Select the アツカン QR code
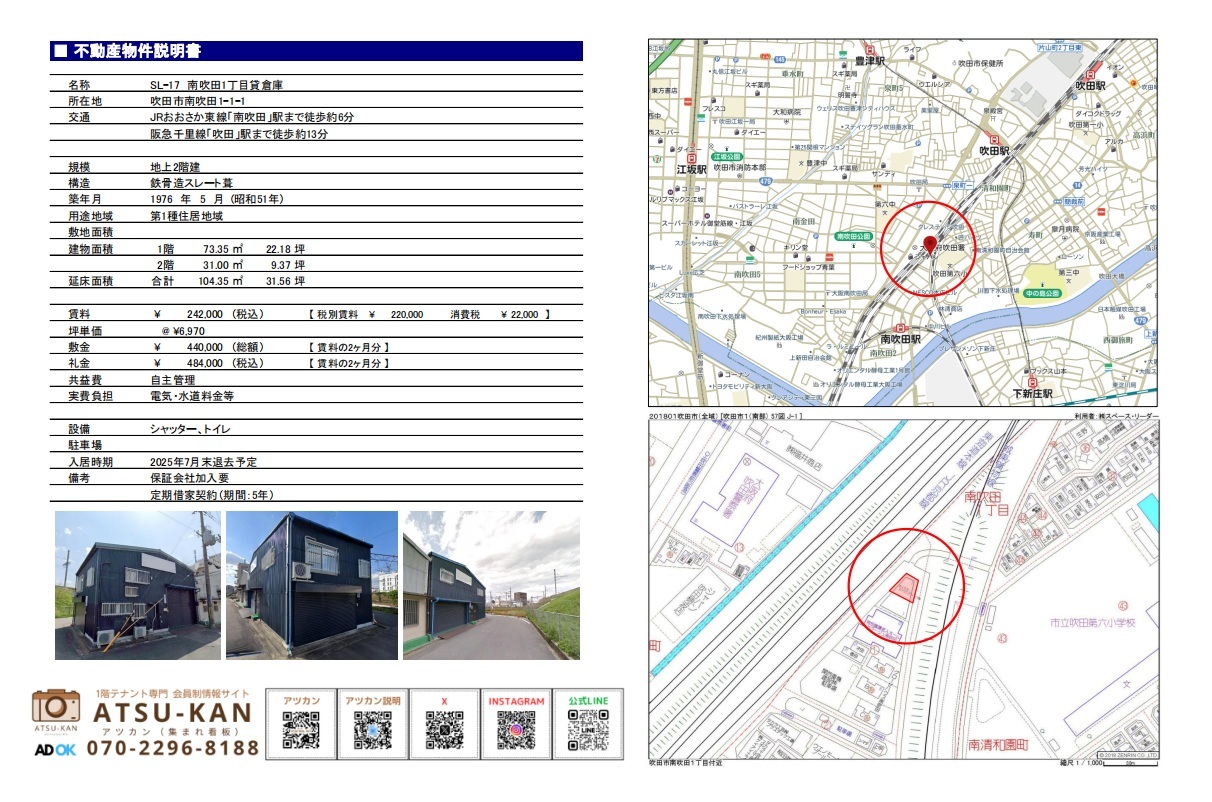Viewport: 1212px width, 802px height. click(x=301, y=730)
